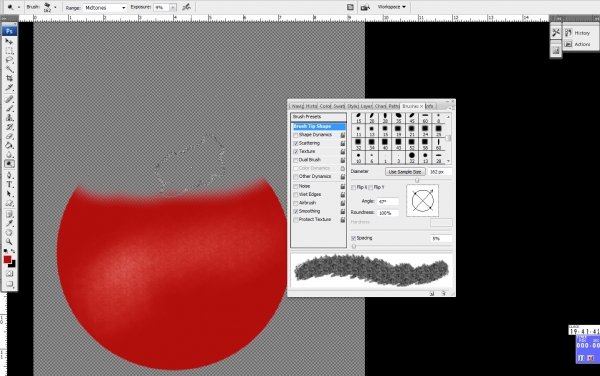Screen dimensions: 600x376
Task: Select the Crop tool
Action: point(9,78)
